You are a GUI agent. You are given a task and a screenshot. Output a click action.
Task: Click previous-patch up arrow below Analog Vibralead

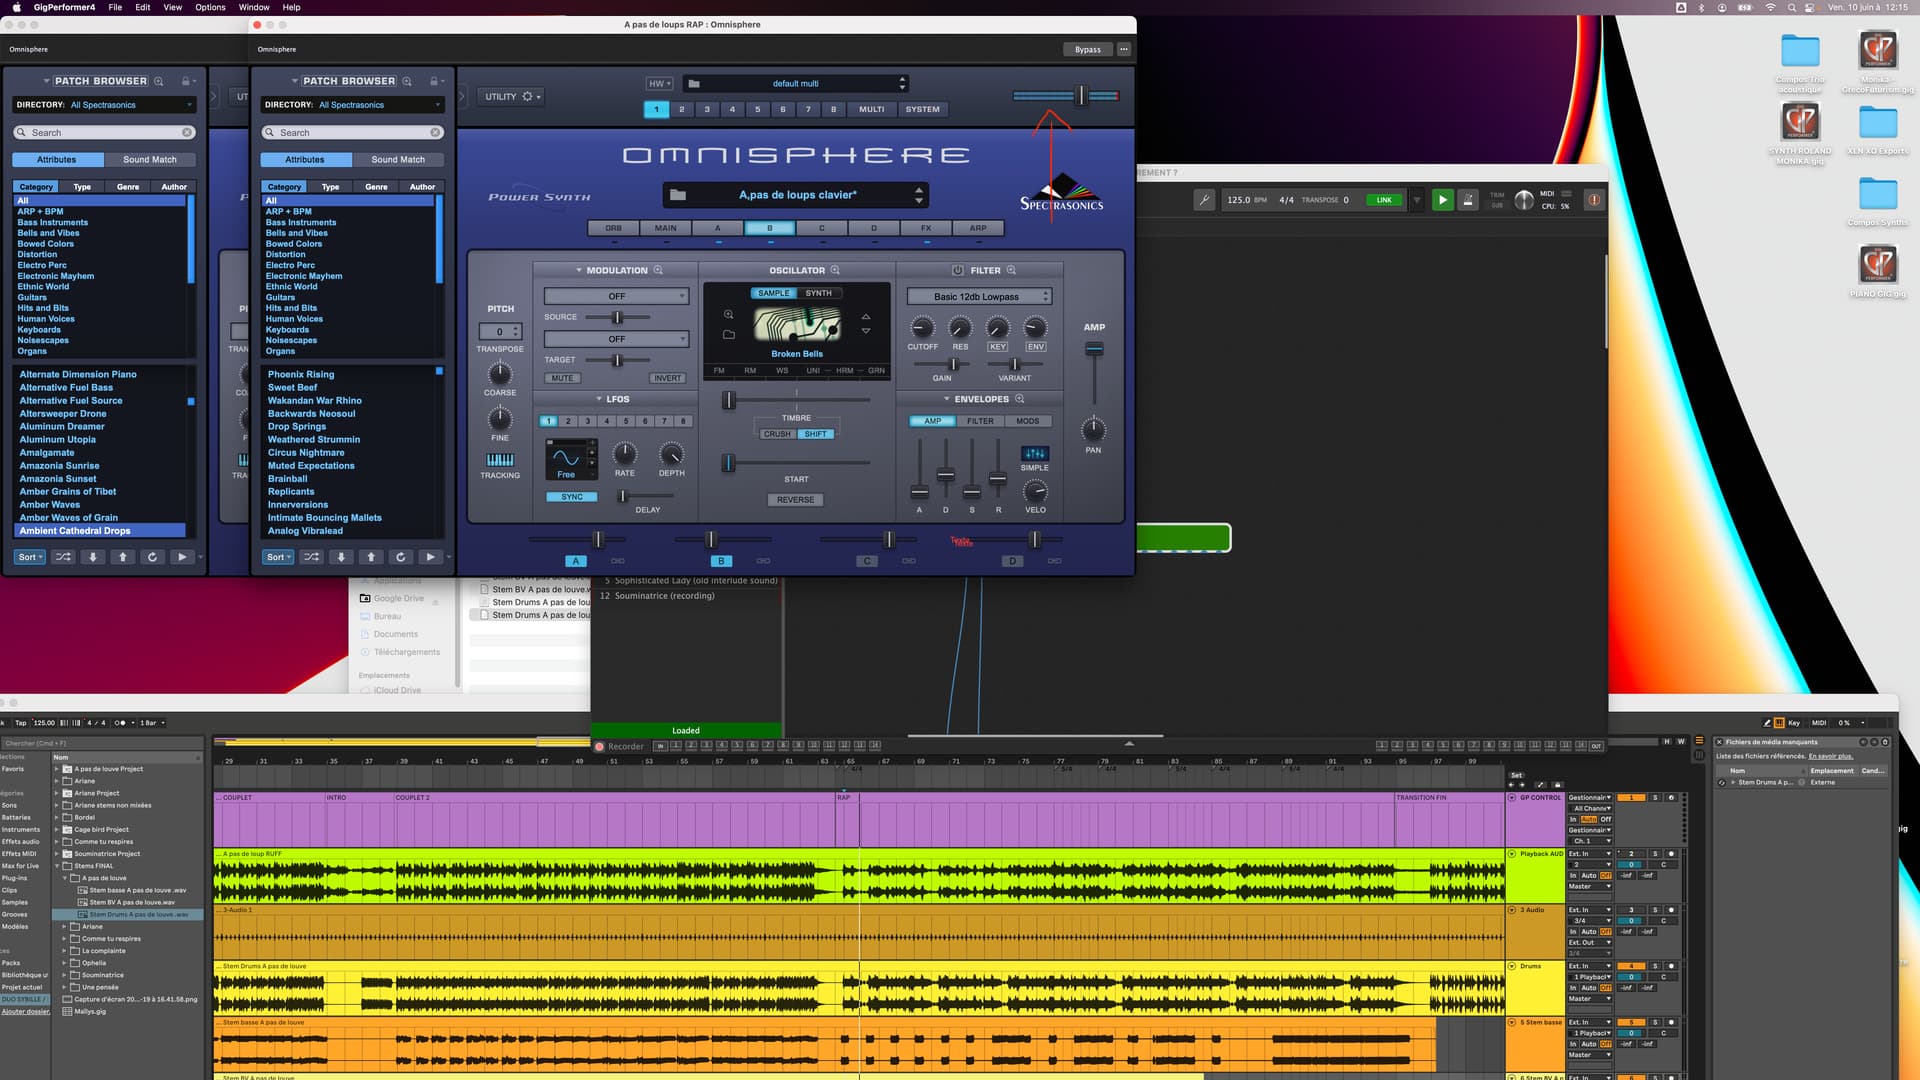coord(371,557)
